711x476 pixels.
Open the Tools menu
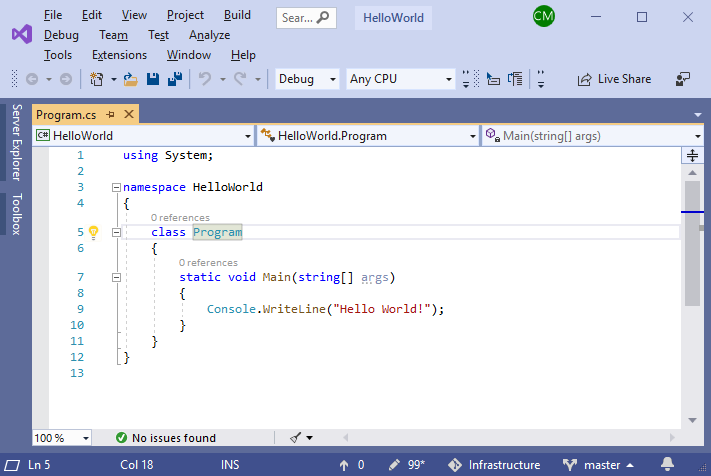pos(58,55)
